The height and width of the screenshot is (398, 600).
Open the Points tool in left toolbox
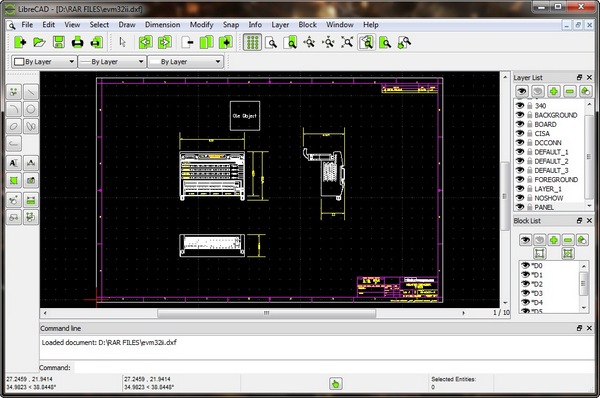tap(14, 92)
